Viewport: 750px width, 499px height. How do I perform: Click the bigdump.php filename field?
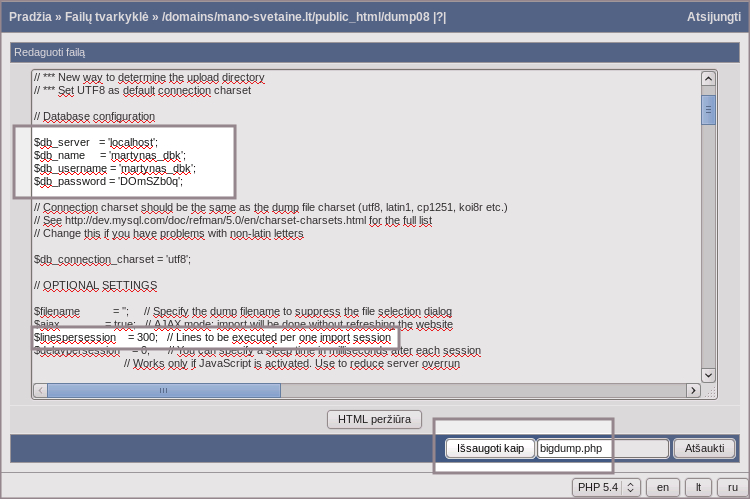point(602,448)
